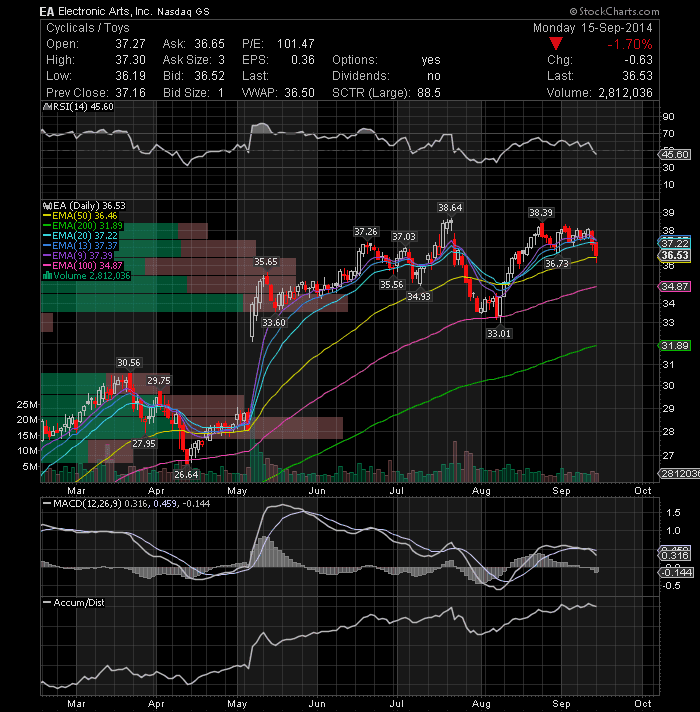
Task: Click the Cyclicals / Toys sector label
Action: 88,28
